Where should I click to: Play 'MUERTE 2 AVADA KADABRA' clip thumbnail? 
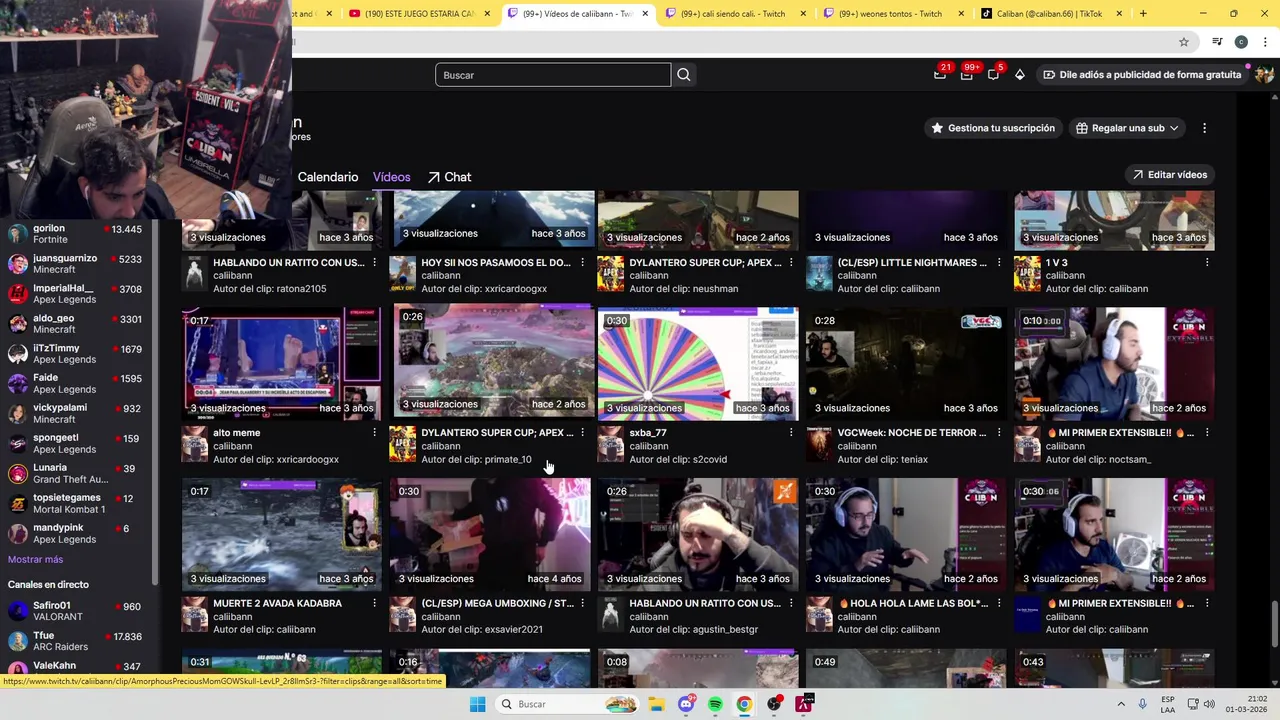coord(282,534)
